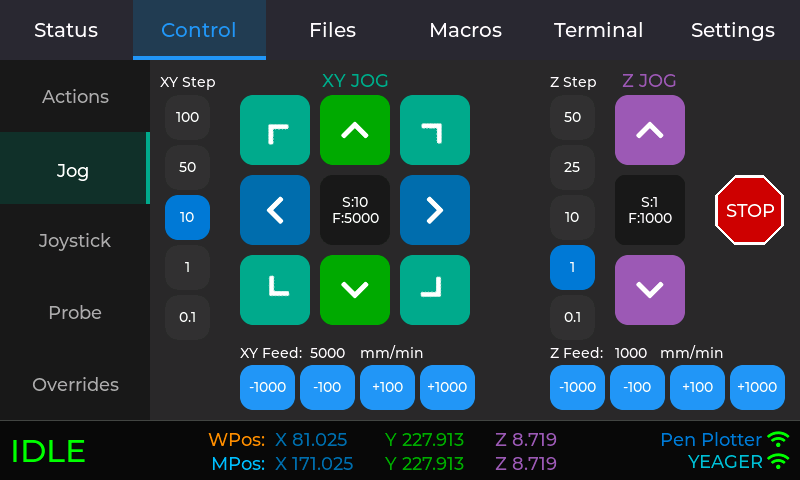Jog X axis right with blue arrow

435,210
